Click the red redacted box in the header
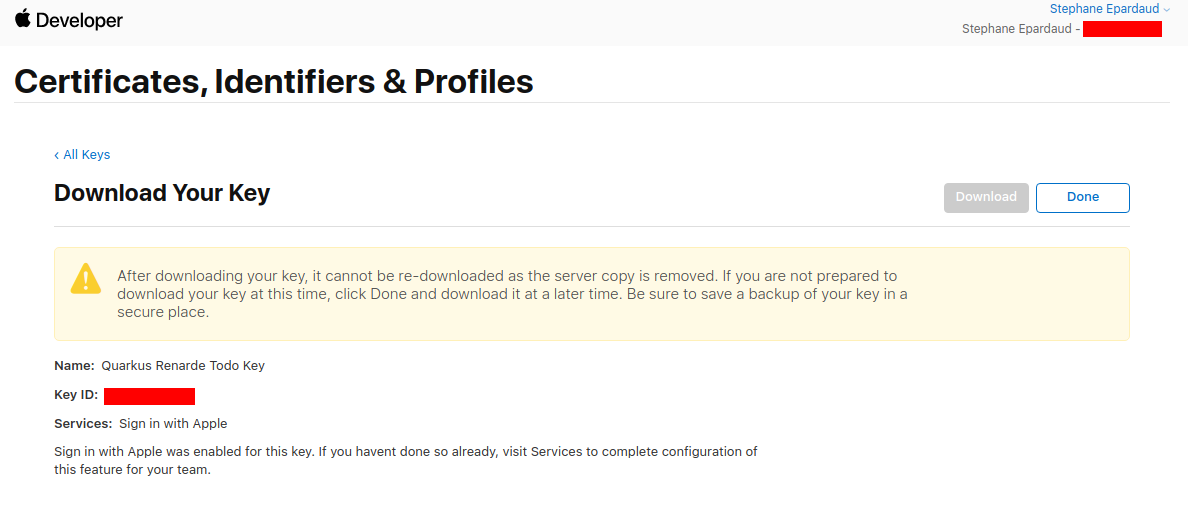The height and width of the screenshot is (516, 1188). [x=1122, y=29]
